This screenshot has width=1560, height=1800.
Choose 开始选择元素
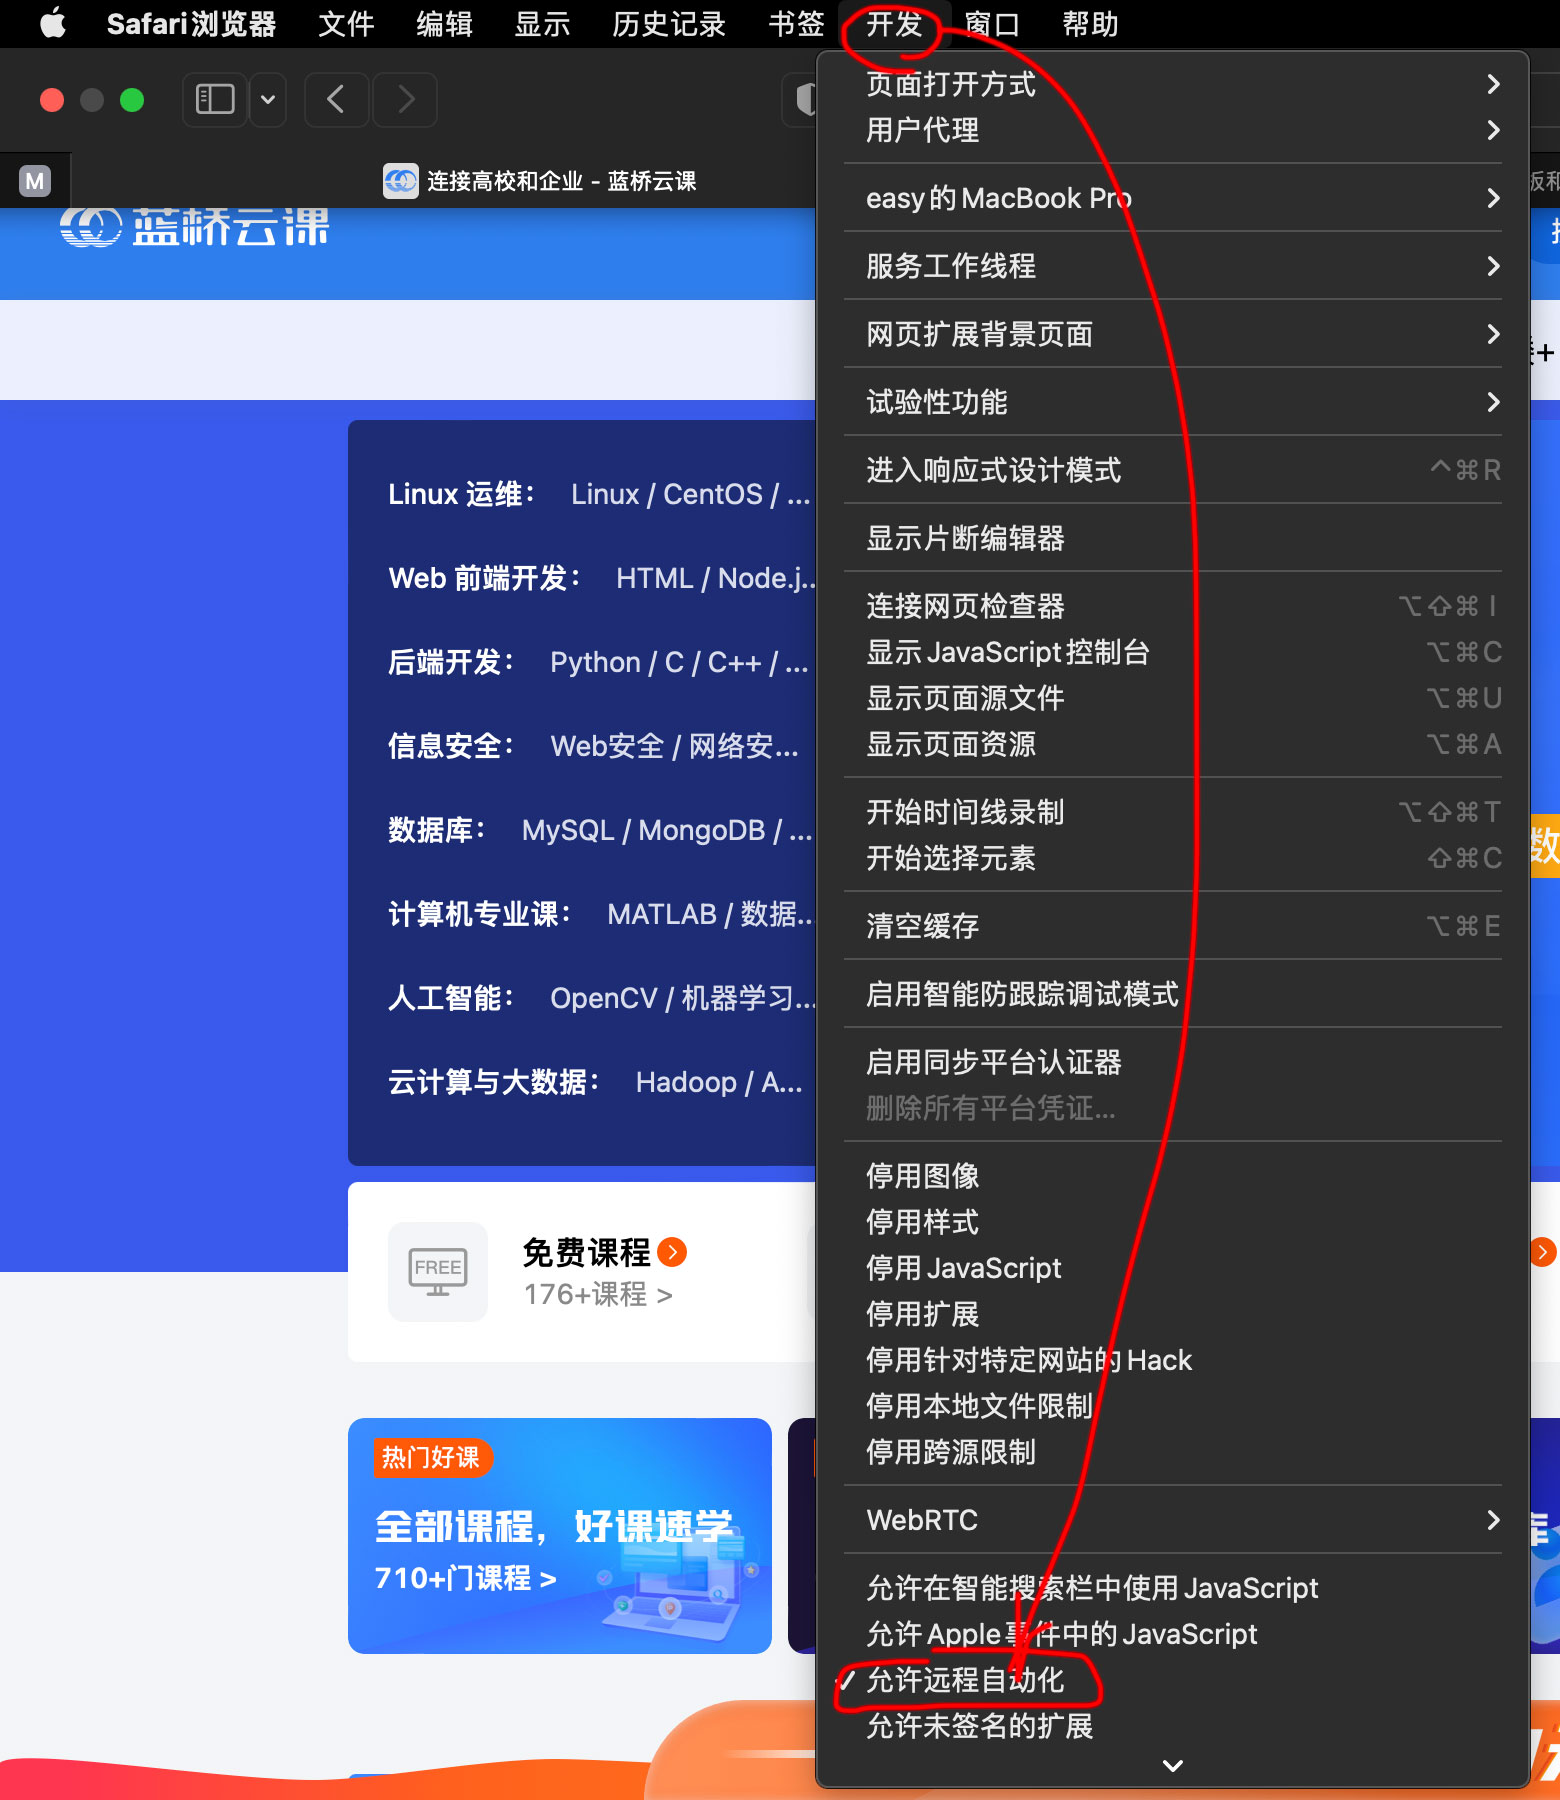point(1173,858)
